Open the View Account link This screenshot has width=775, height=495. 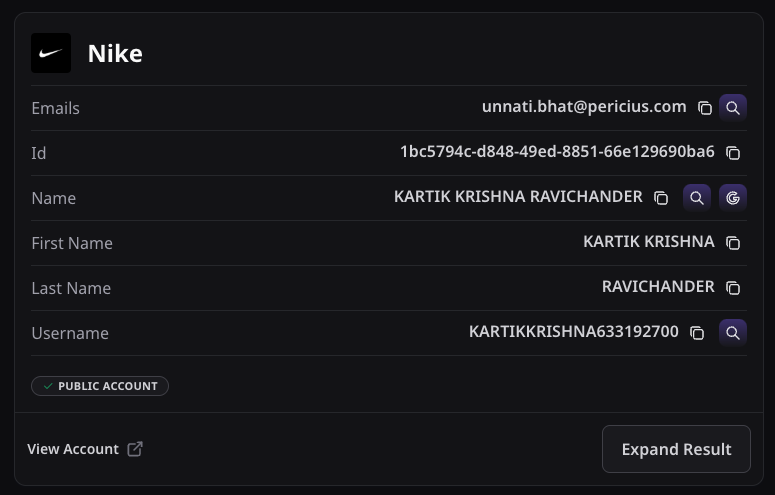[73, 449]
